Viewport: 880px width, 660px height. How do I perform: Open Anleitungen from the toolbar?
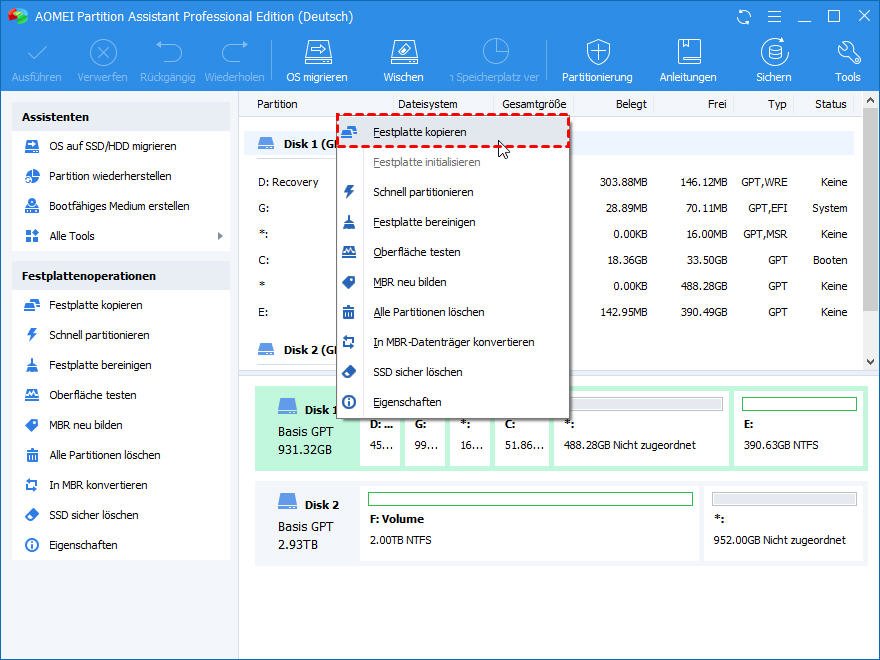(x=688, y=61)
